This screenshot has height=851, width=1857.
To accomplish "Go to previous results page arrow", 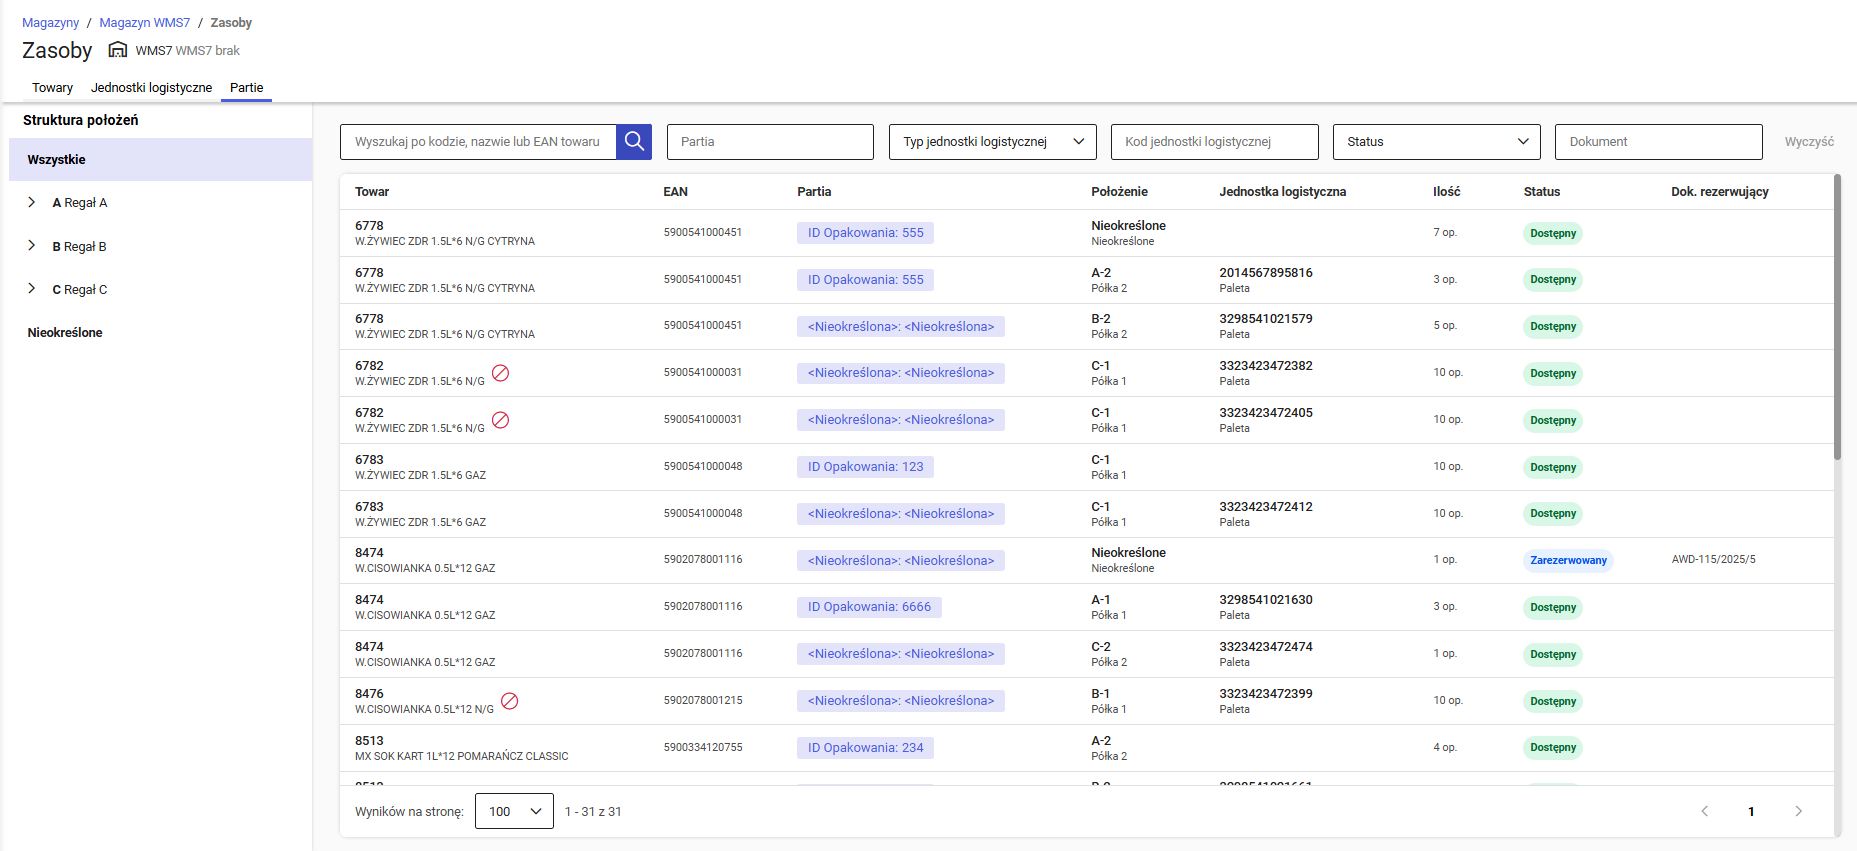I will pyautogui.click(x=1705, y=811).
